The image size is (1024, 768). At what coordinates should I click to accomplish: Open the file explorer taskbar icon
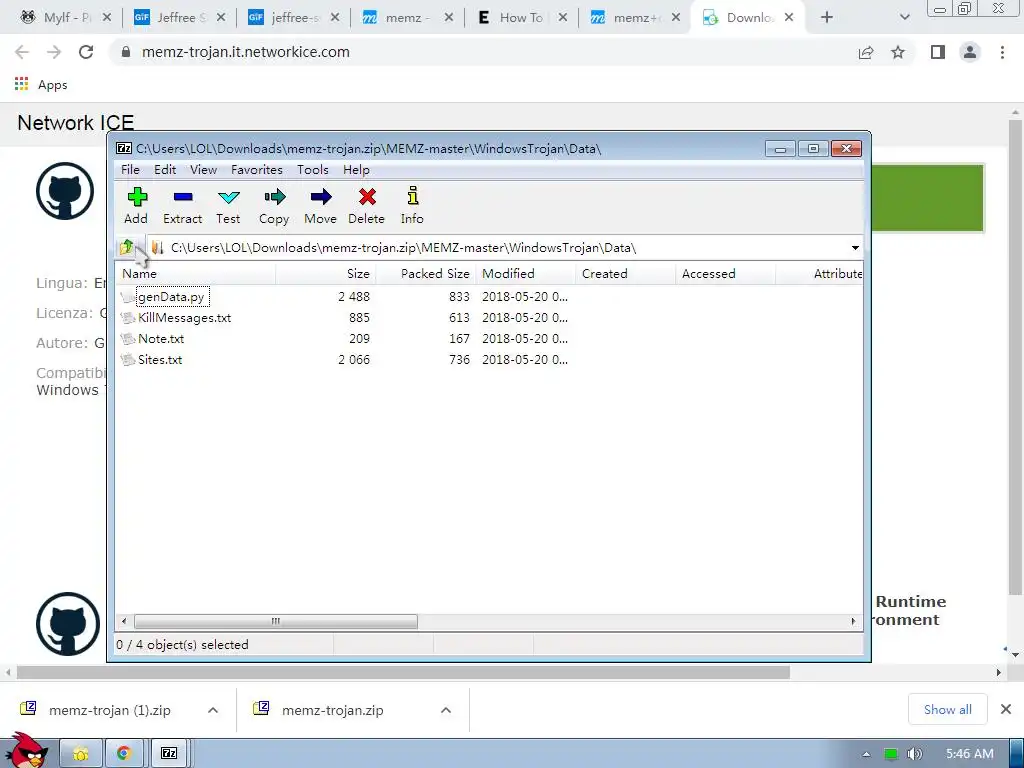(x=81, y=754)
